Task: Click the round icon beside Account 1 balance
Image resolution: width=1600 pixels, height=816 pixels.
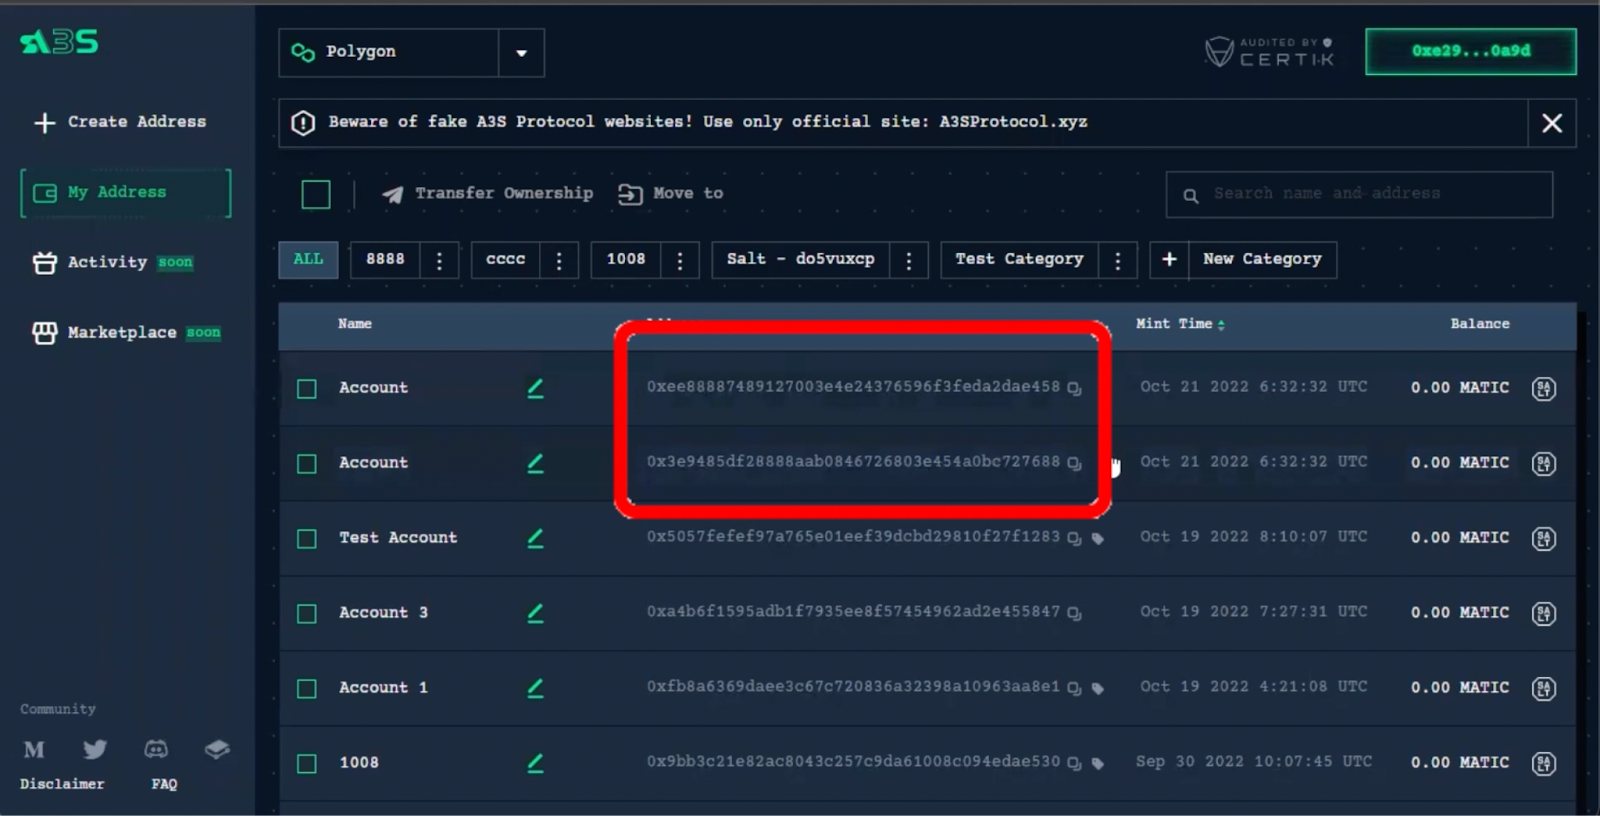Action: click(x=1544, y=688)
